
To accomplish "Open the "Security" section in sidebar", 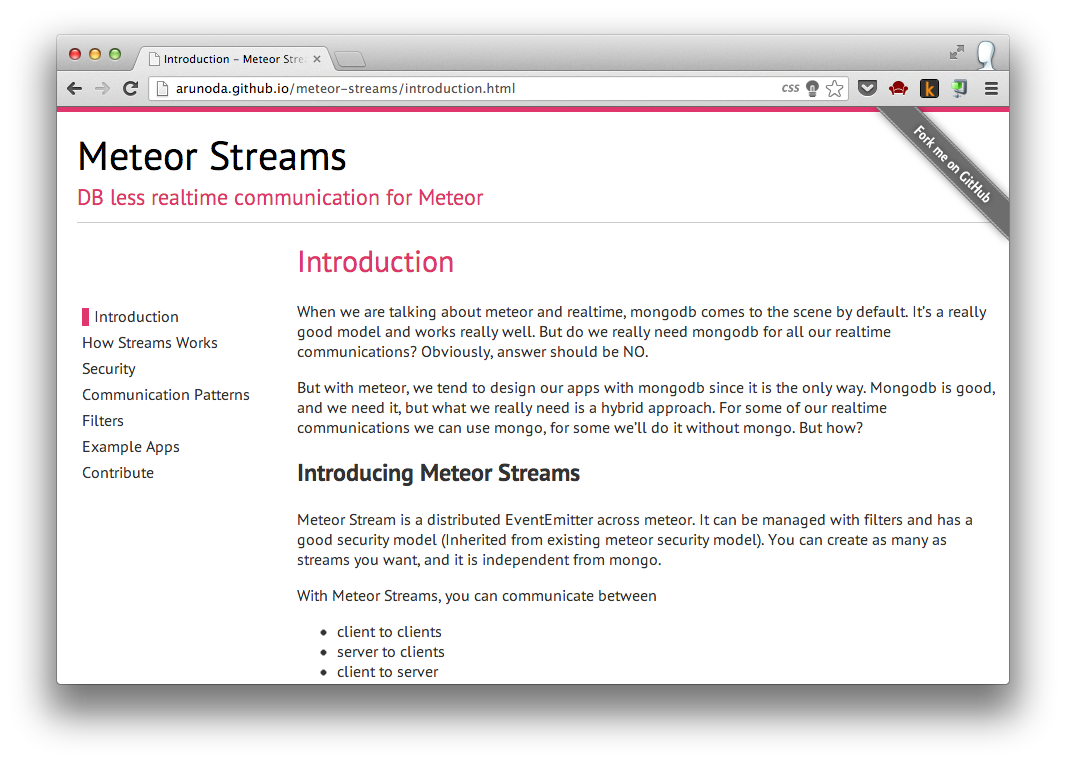I will [108, 368].
